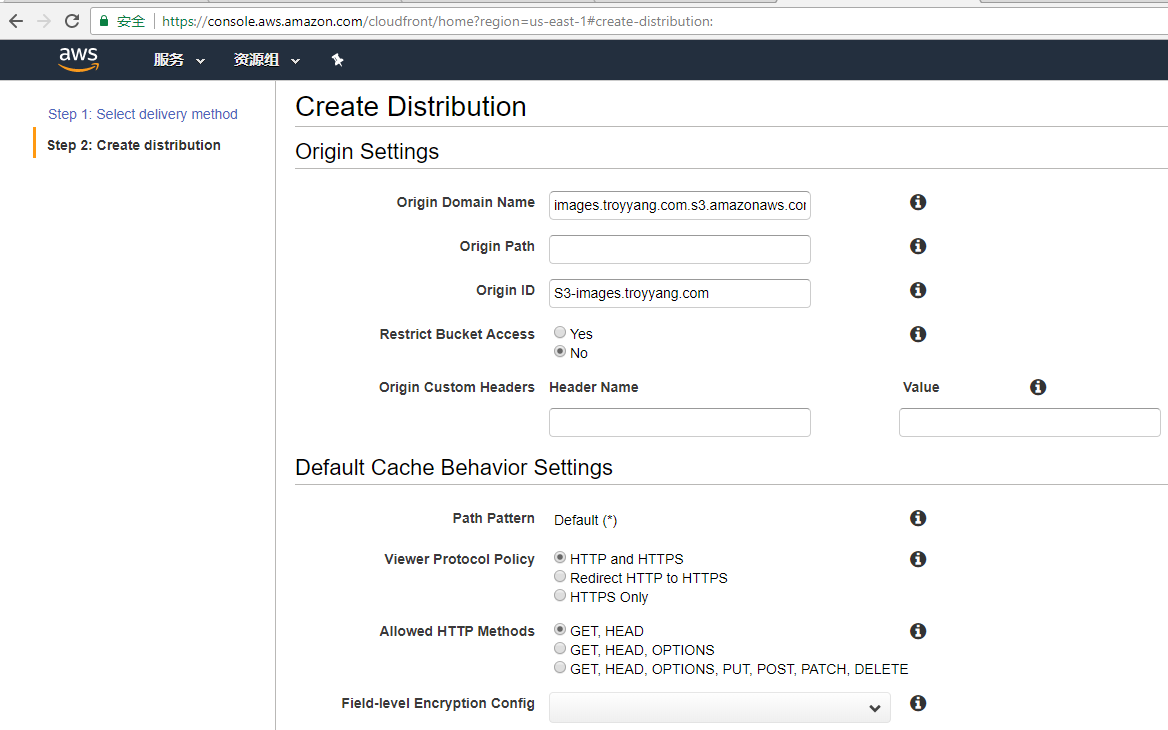1168x730 pixels.
Task: Select GET, HEAD, OPTIONS allowed methods
Action: click(x=560, y=649)
